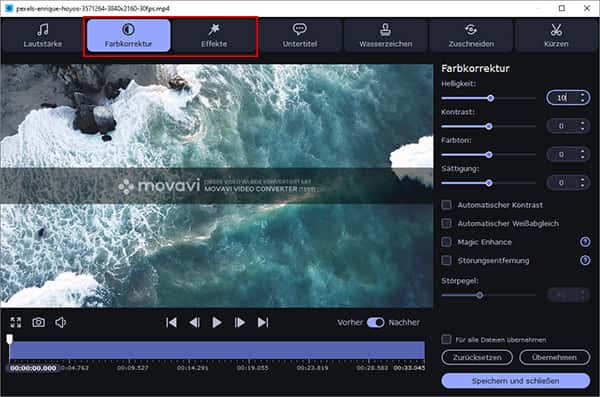
Task: Open the Lautstärke audio tab
Action: click(x=42, y=35)
